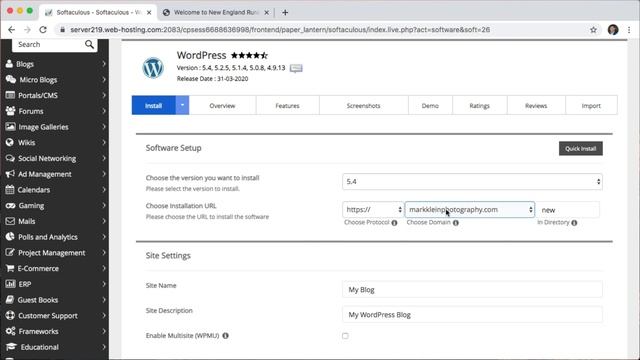Open a new browser tab
640x360 pixels.
tap(285, 13)
